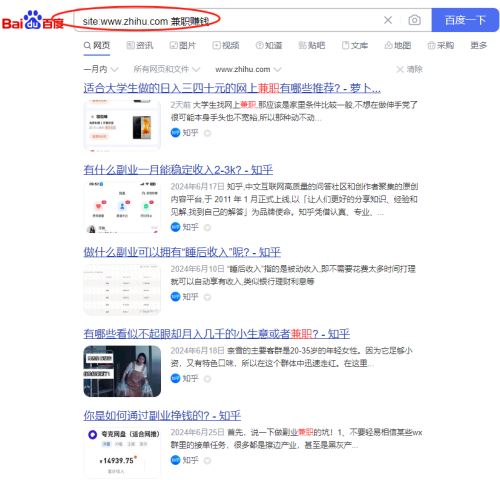This screenshot has width=500, height=480.
Task: Click thumbnail showing 夸克网盘 14939.75
Action: (x=122, y=453)
